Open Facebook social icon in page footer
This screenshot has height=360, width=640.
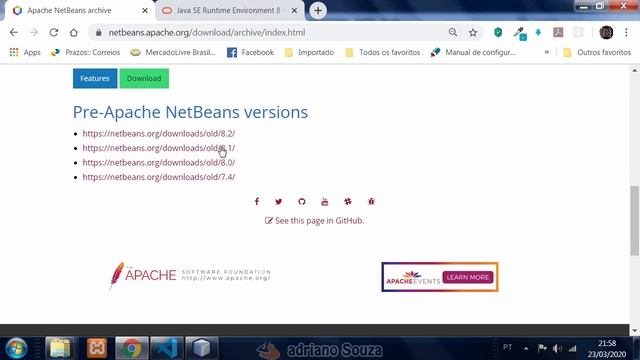pyautogui.click(x=257, y=201)
